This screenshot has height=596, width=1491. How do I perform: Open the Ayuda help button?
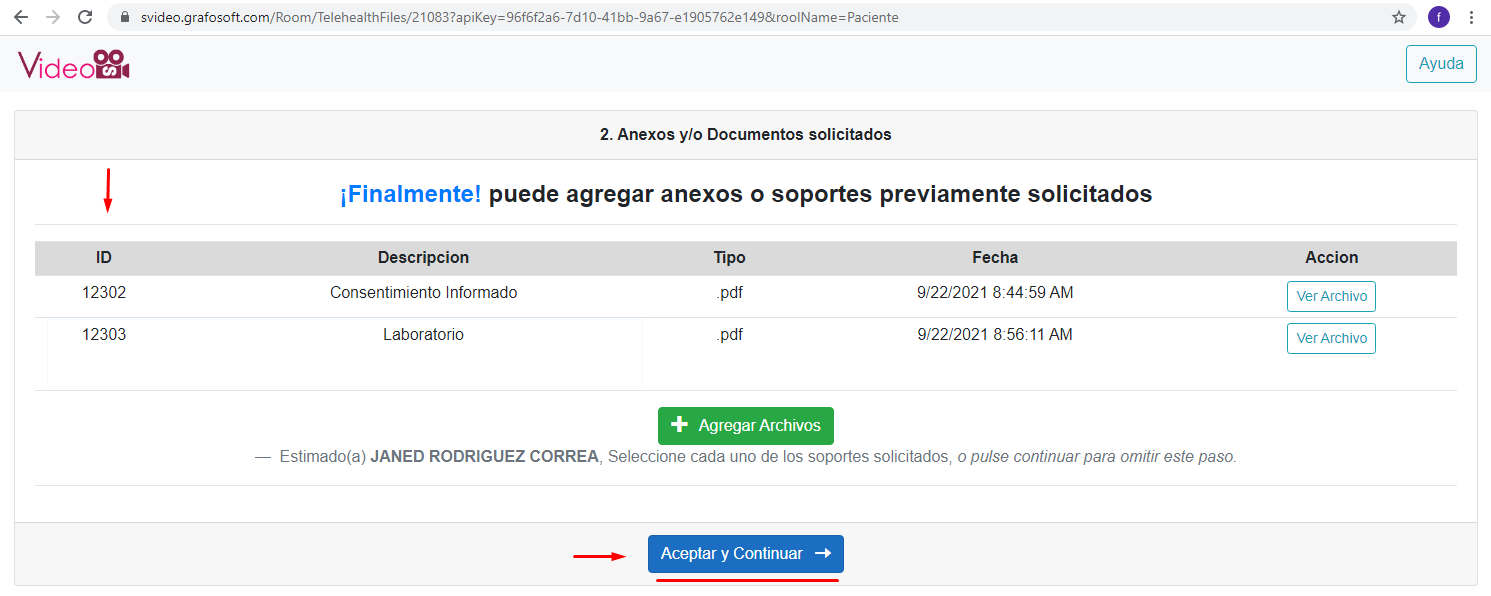(x=1441, y=63)
